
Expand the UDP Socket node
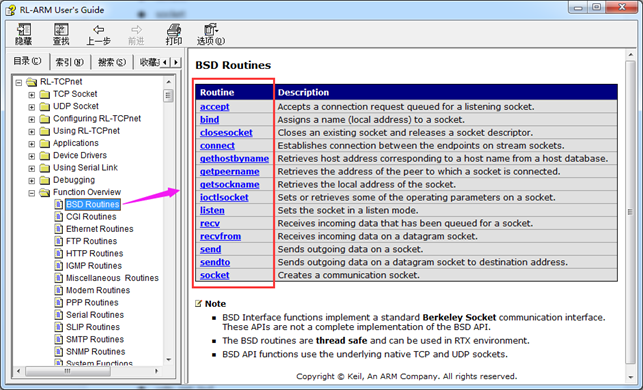coord(32,107)
